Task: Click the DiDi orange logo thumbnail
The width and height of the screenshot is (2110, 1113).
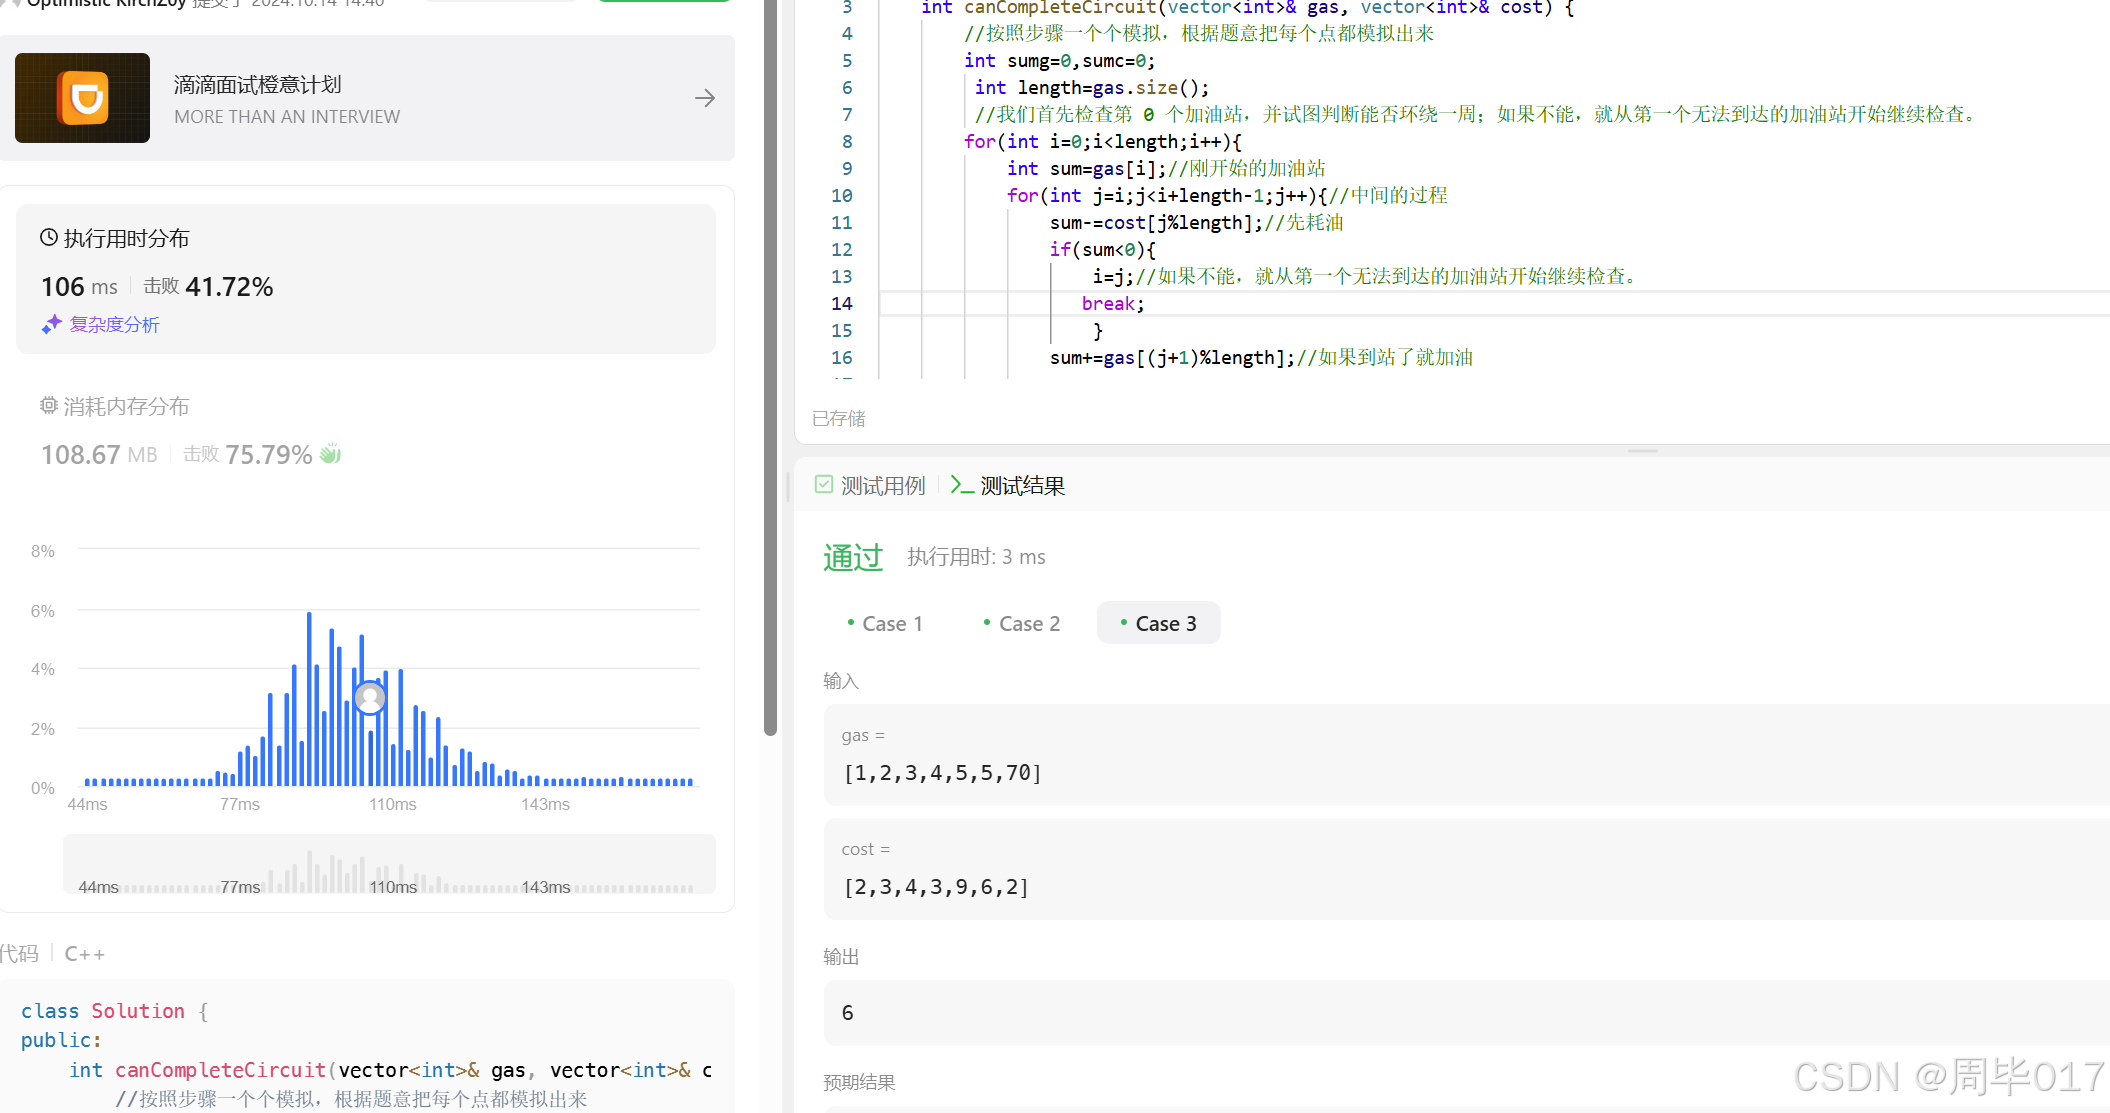Action: click(83, 98)
